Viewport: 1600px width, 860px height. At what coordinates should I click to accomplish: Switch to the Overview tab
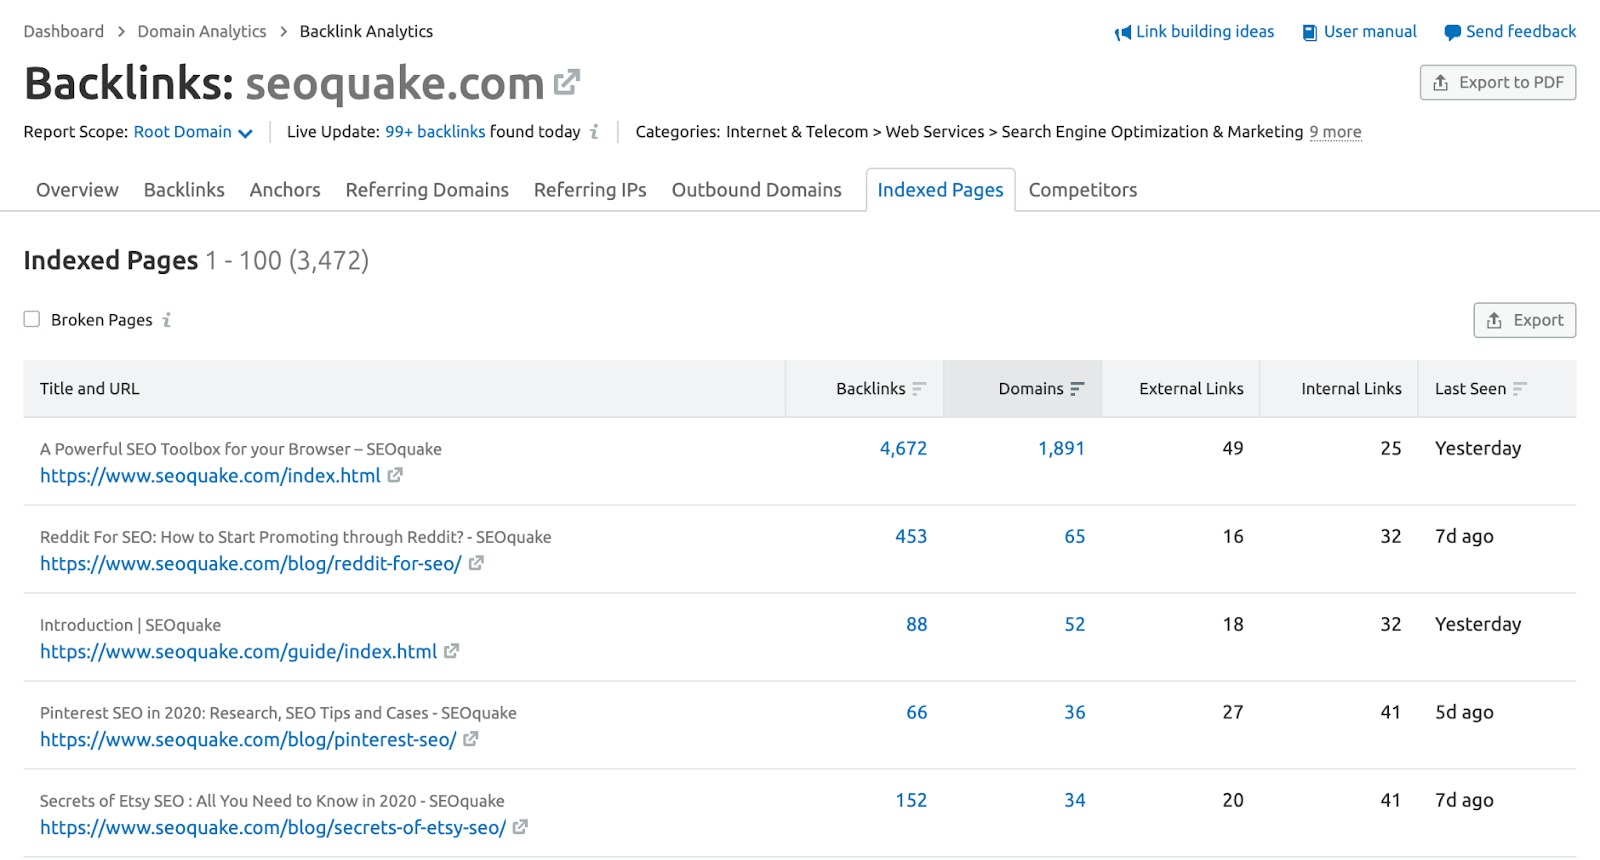77,190
